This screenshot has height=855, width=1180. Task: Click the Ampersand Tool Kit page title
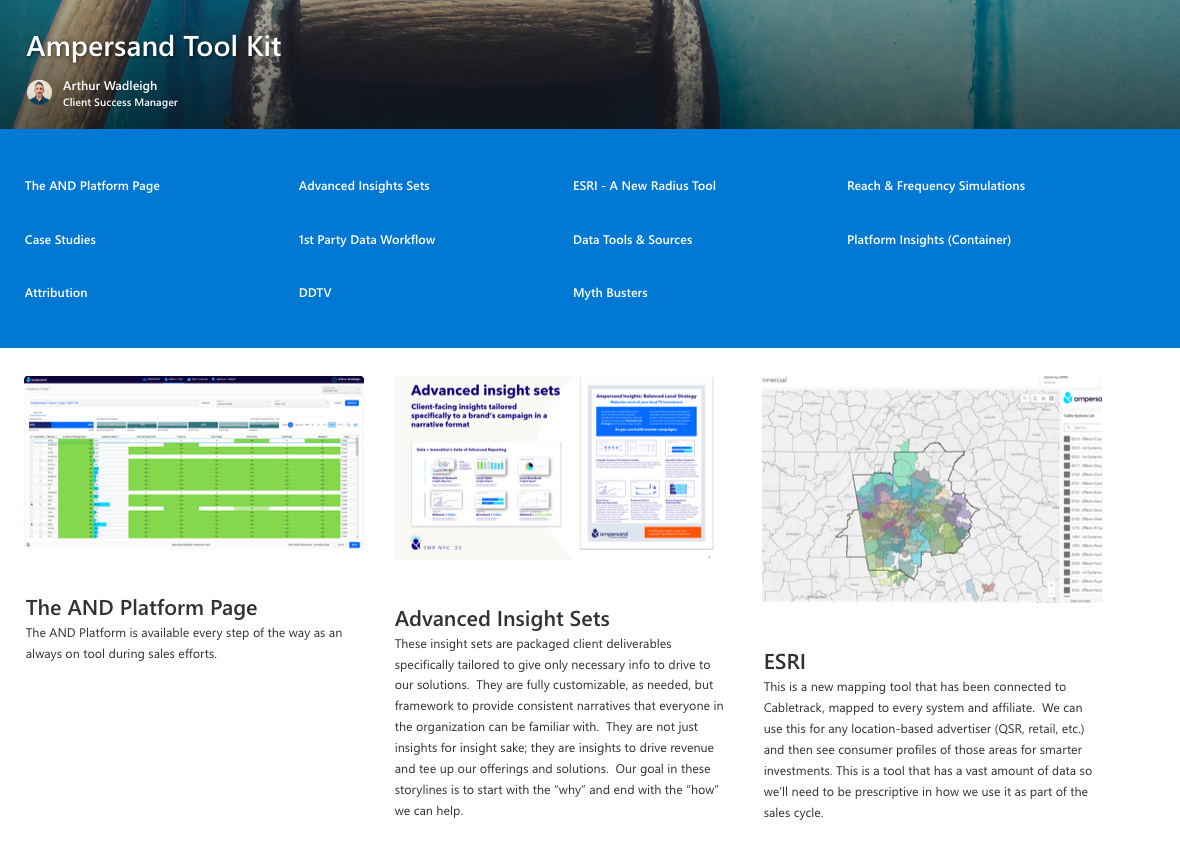tap(154, 47)
